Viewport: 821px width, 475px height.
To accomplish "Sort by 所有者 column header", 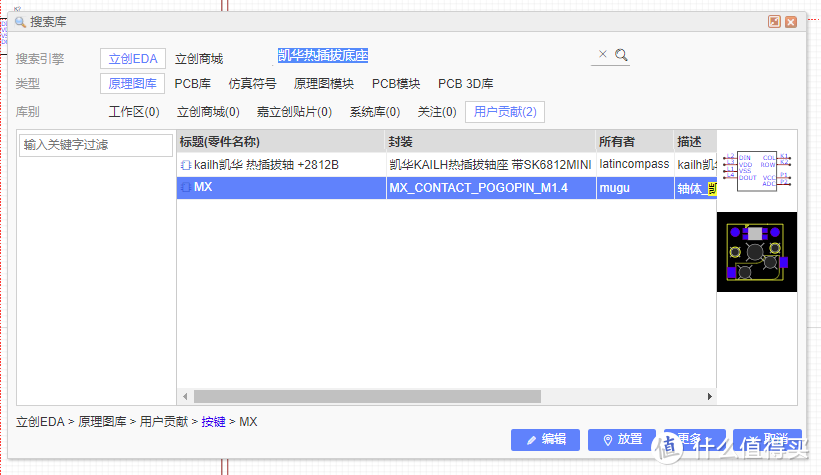I will [x=635, y=142].
